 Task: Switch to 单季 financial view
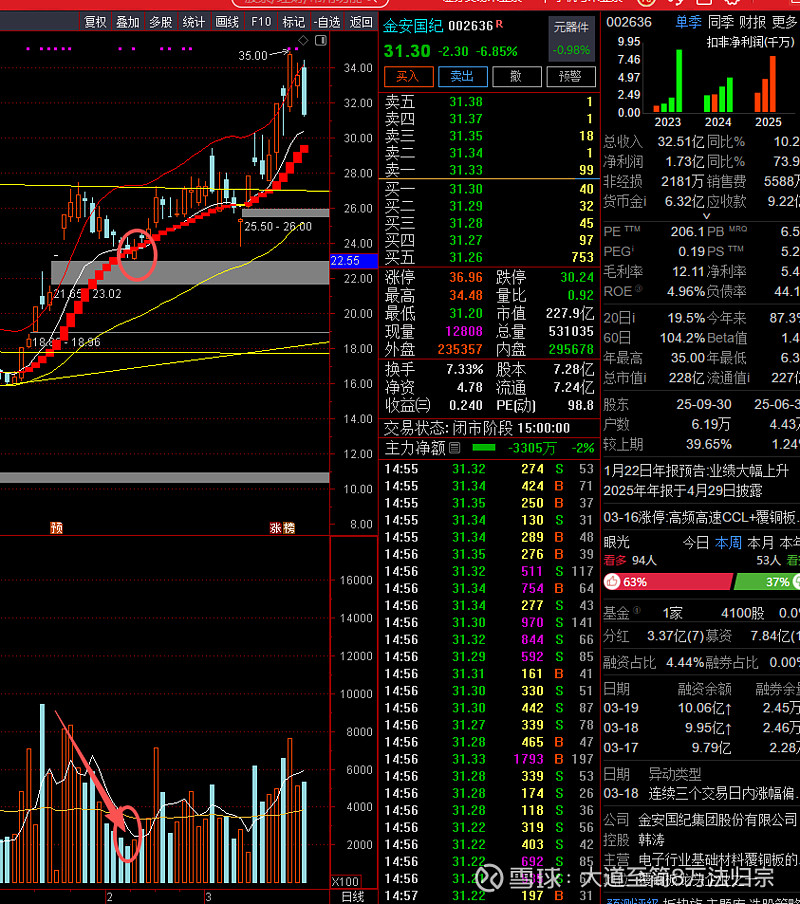(x=689, y=22)
